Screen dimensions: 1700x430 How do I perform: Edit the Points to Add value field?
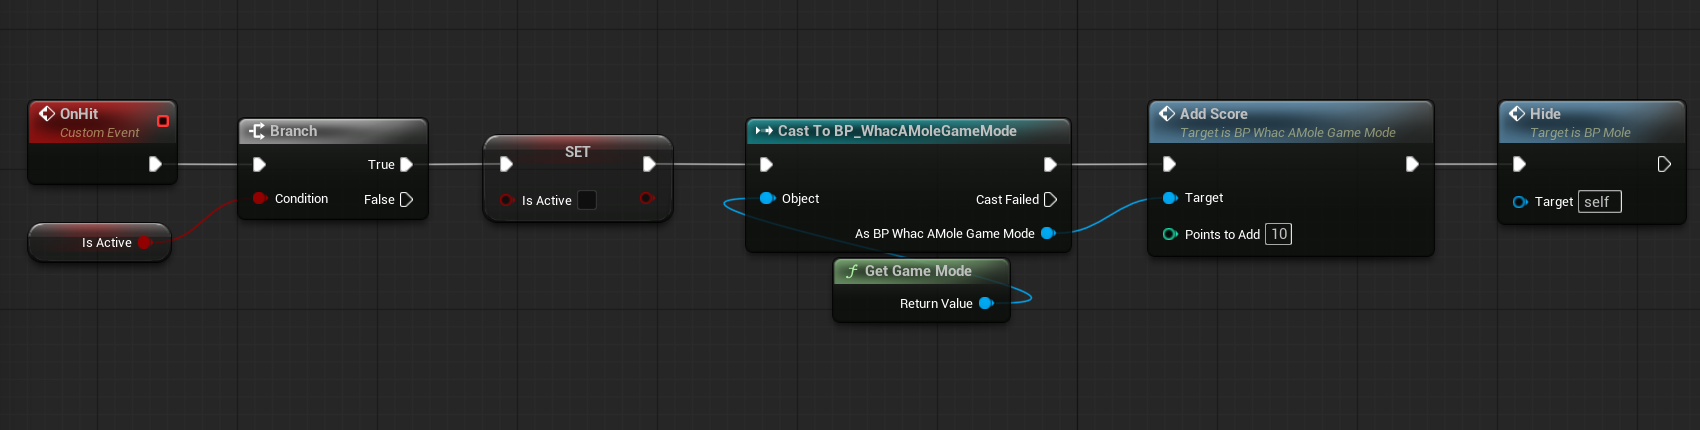1278,234
